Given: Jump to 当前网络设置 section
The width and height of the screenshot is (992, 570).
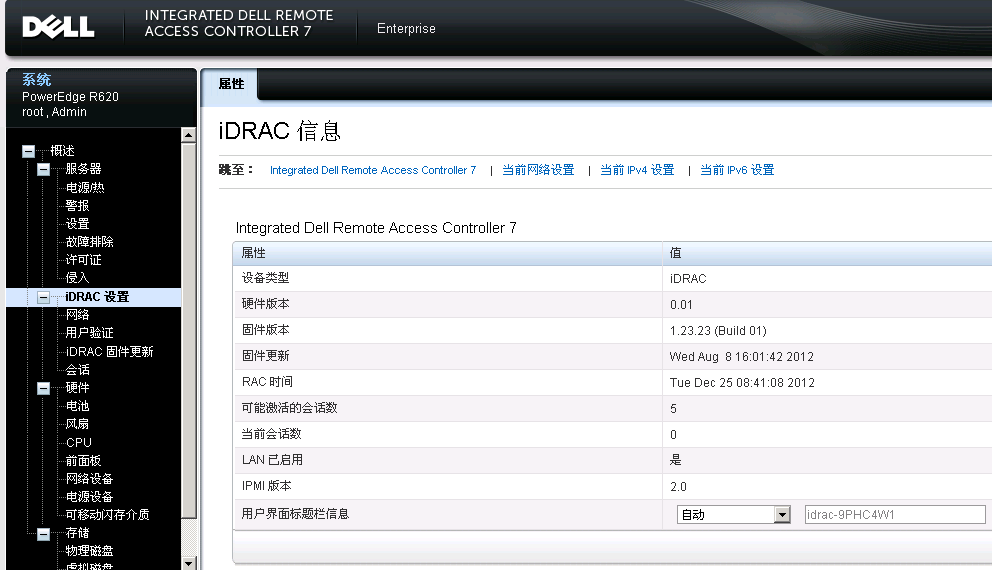Looking at the screenshot, I should click(538, 170).
